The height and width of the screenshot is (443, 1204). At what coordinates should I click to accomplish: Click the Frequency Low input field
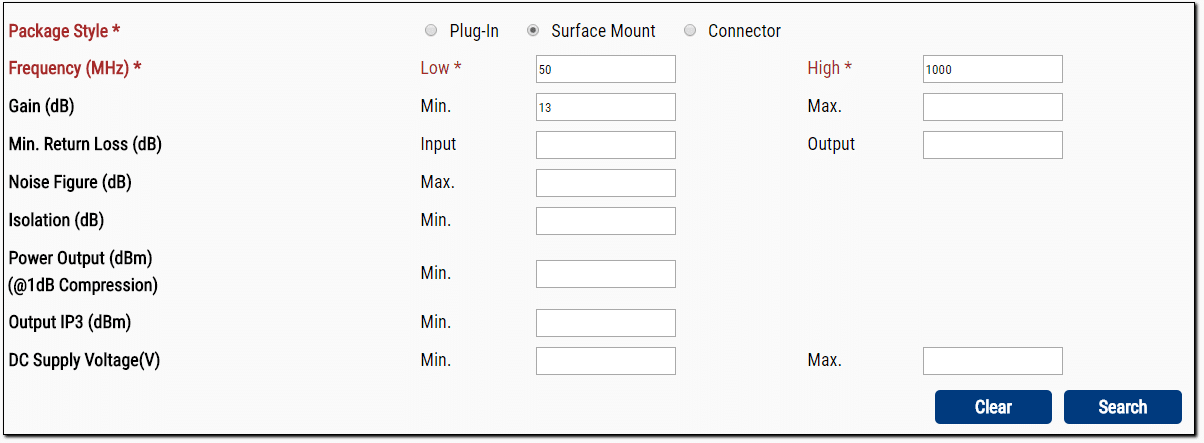tap(606, 69)
